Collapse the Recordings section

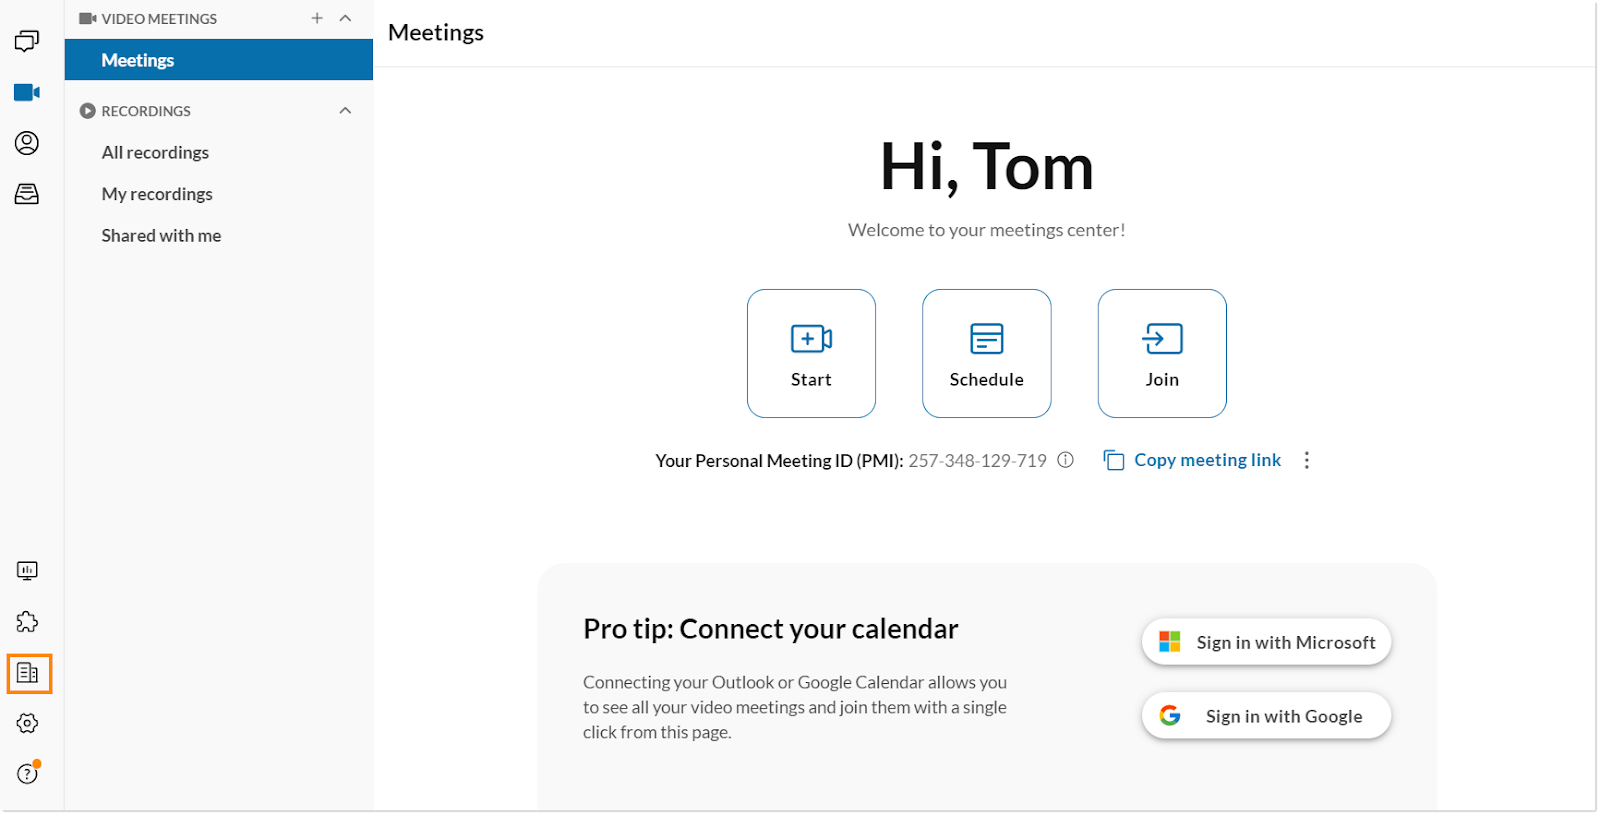click(345, 110)
